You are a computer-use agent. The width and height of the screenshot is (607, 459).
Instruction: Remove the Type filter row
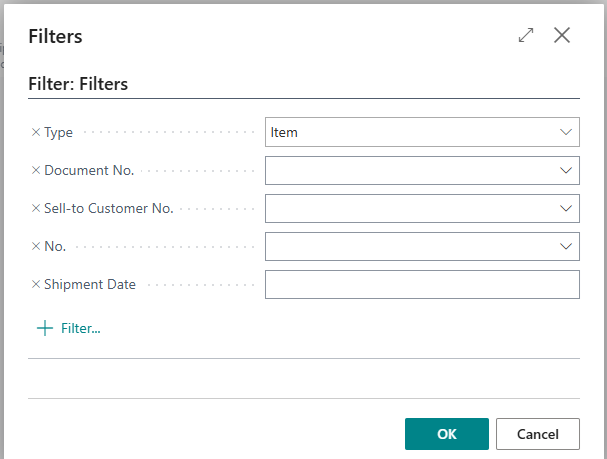pos(36,132)
